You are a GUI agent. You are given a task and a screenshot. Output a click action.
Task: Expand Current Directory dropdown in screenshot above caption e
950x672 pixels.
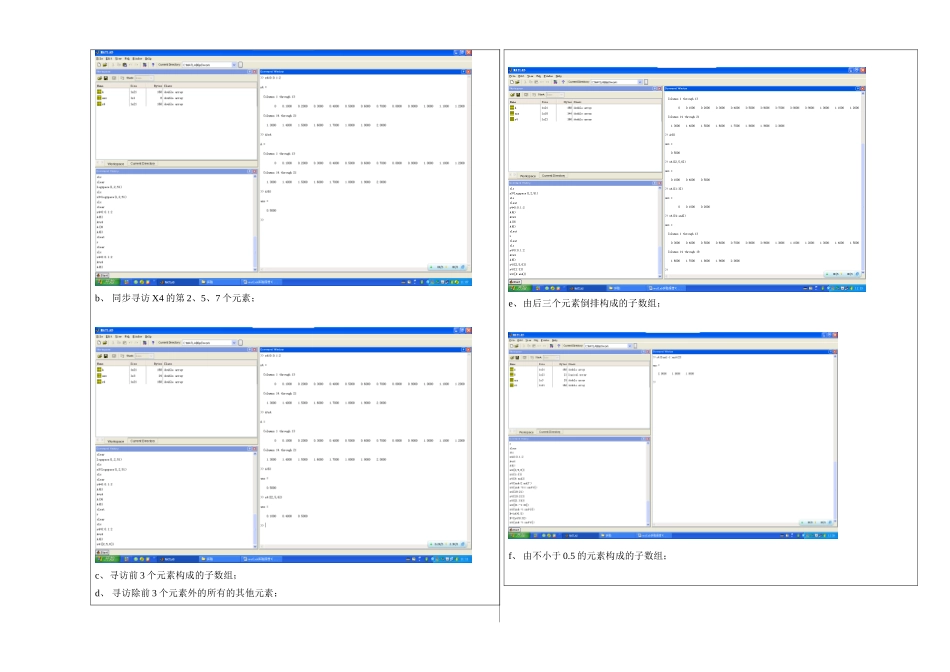tap(640, 82)
